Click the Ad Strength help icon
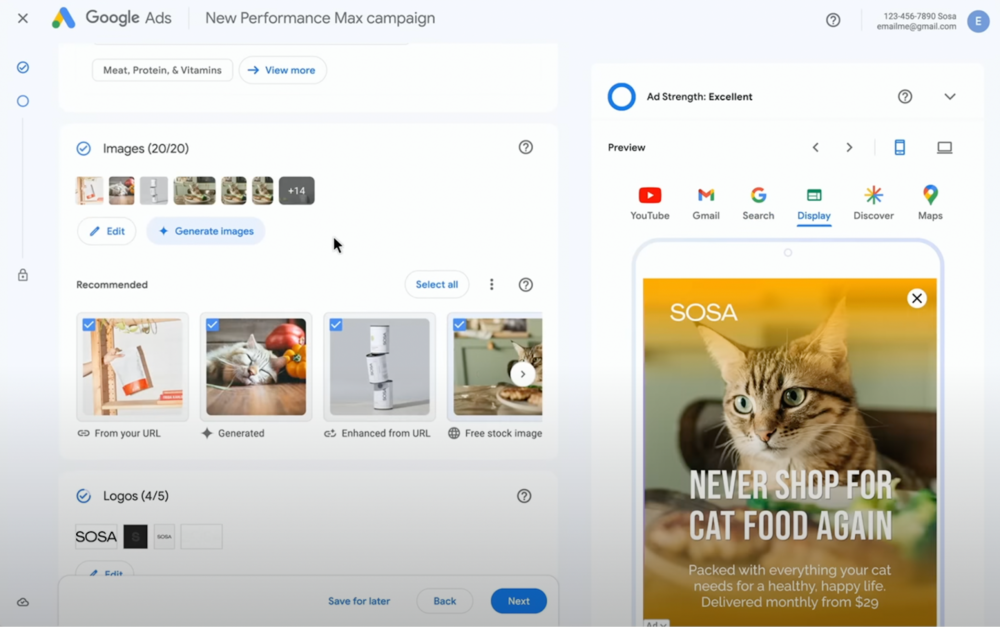Screen dimensions: 1000x627 (905, 96)
